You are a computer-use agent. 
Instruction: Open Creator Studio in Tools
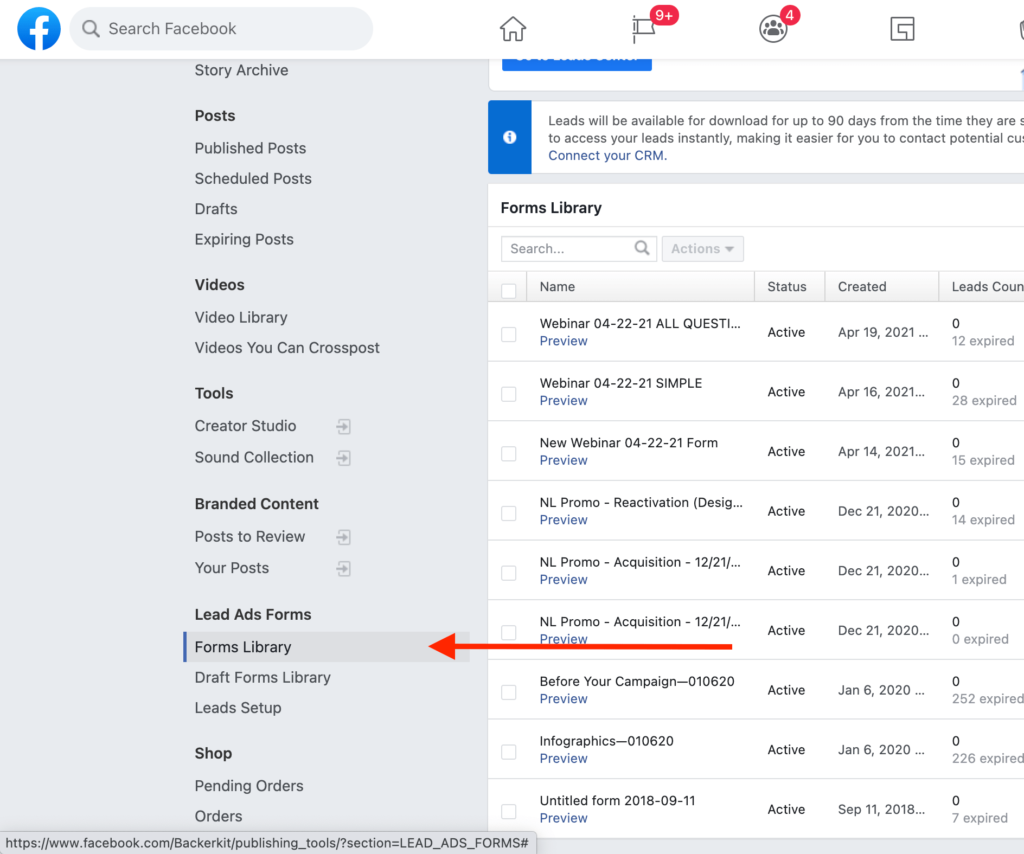point(246,426)
